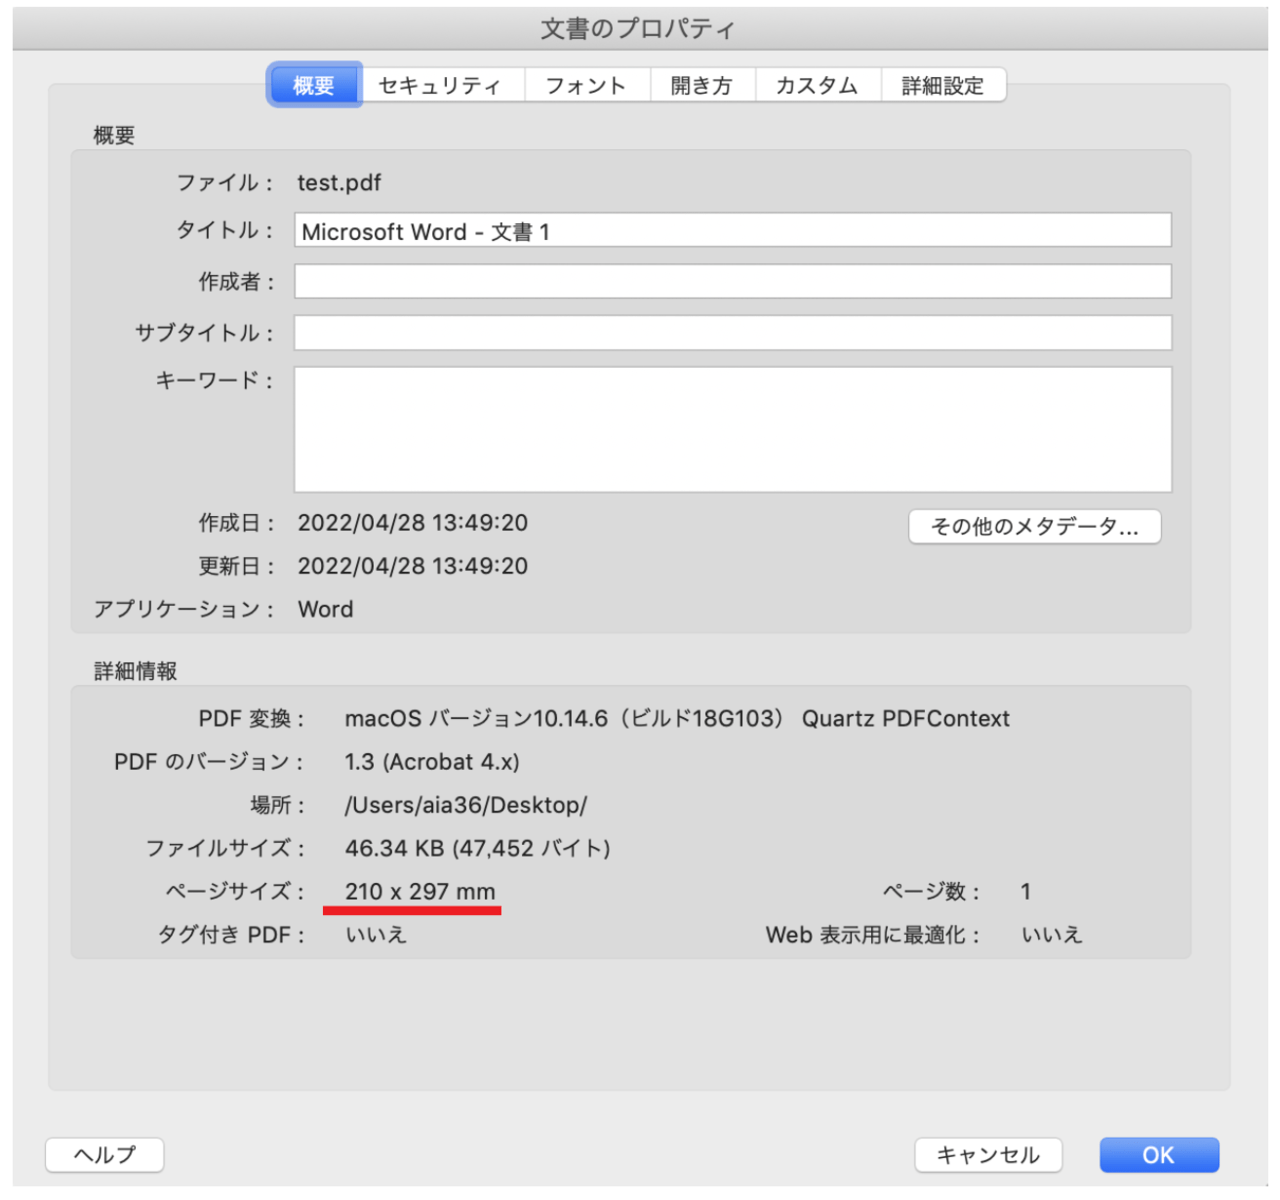Switch to the セキュリティ tab
The image size is (1280, 1200).
(440, 86)
